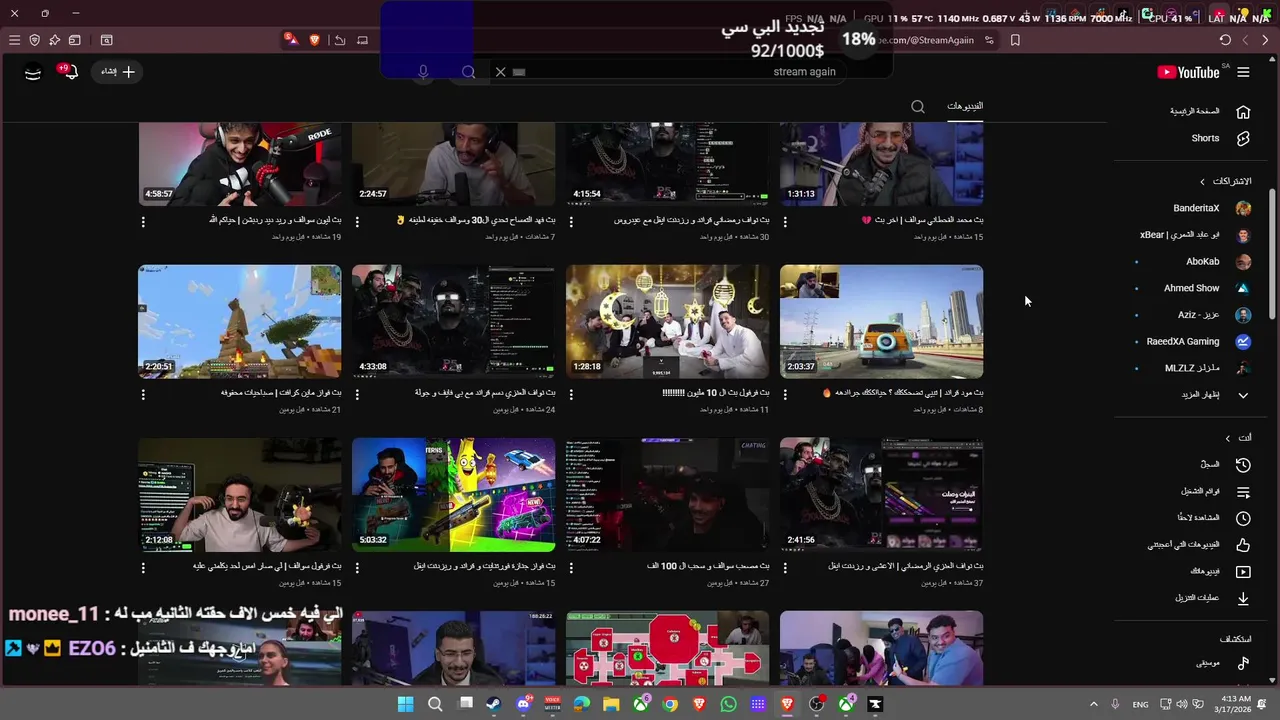The height and width of the screenshot is (720, 1280).
Task: Select the channel Videos tab
Action: point(965,106)
